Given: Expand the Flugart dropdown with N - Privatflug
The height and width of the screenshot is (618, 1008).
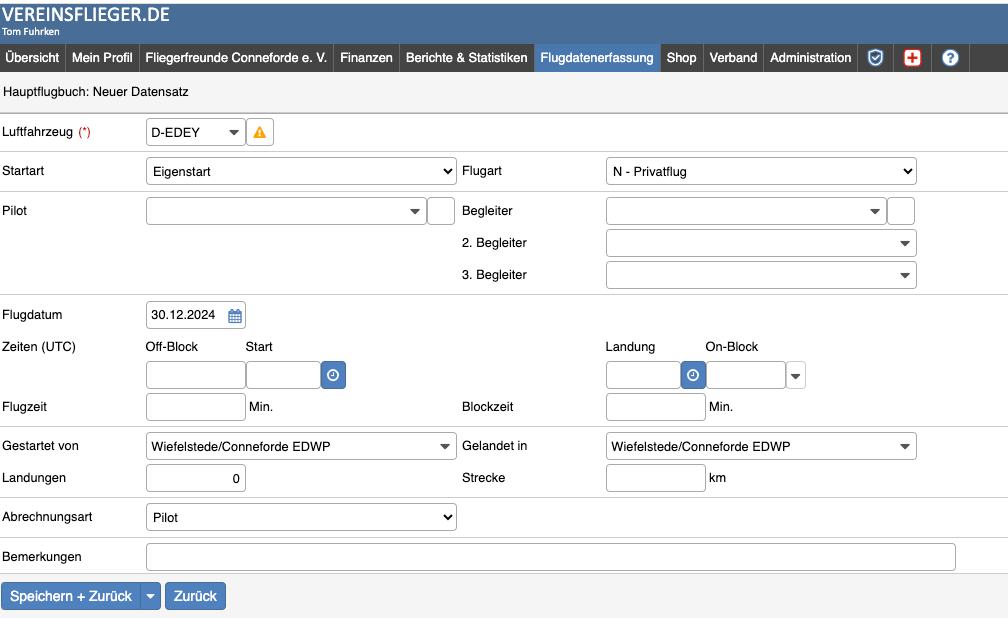Looking at the screenshot, I should tap(761, 171).
